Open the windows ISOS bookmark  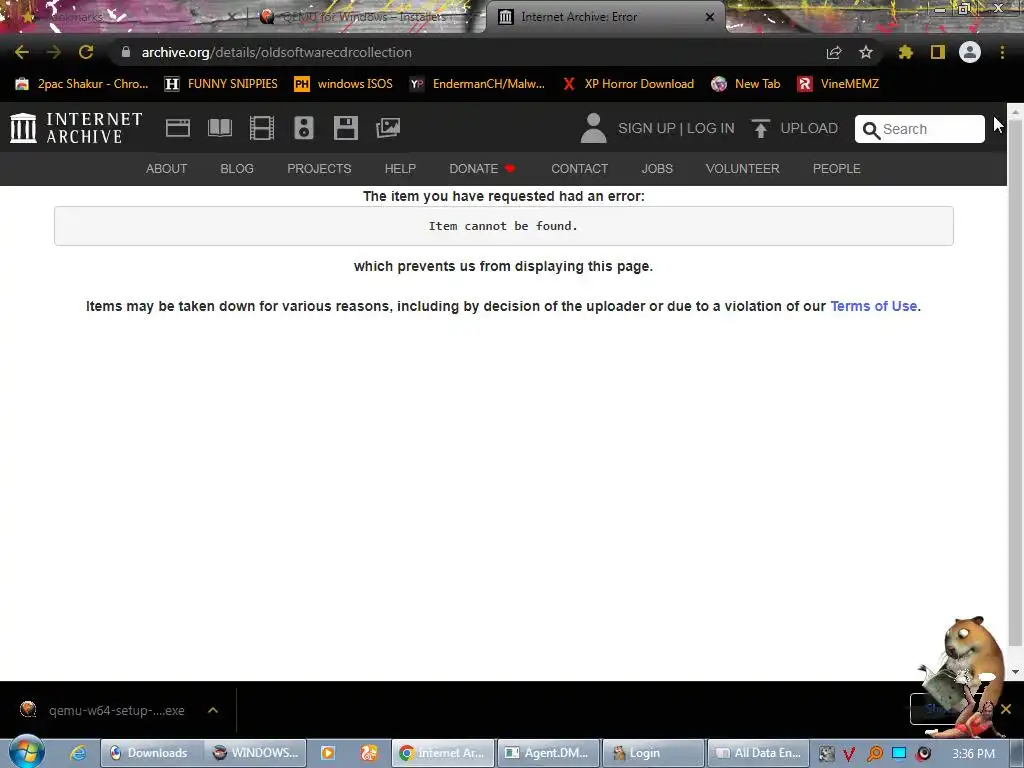click(344, 84)
